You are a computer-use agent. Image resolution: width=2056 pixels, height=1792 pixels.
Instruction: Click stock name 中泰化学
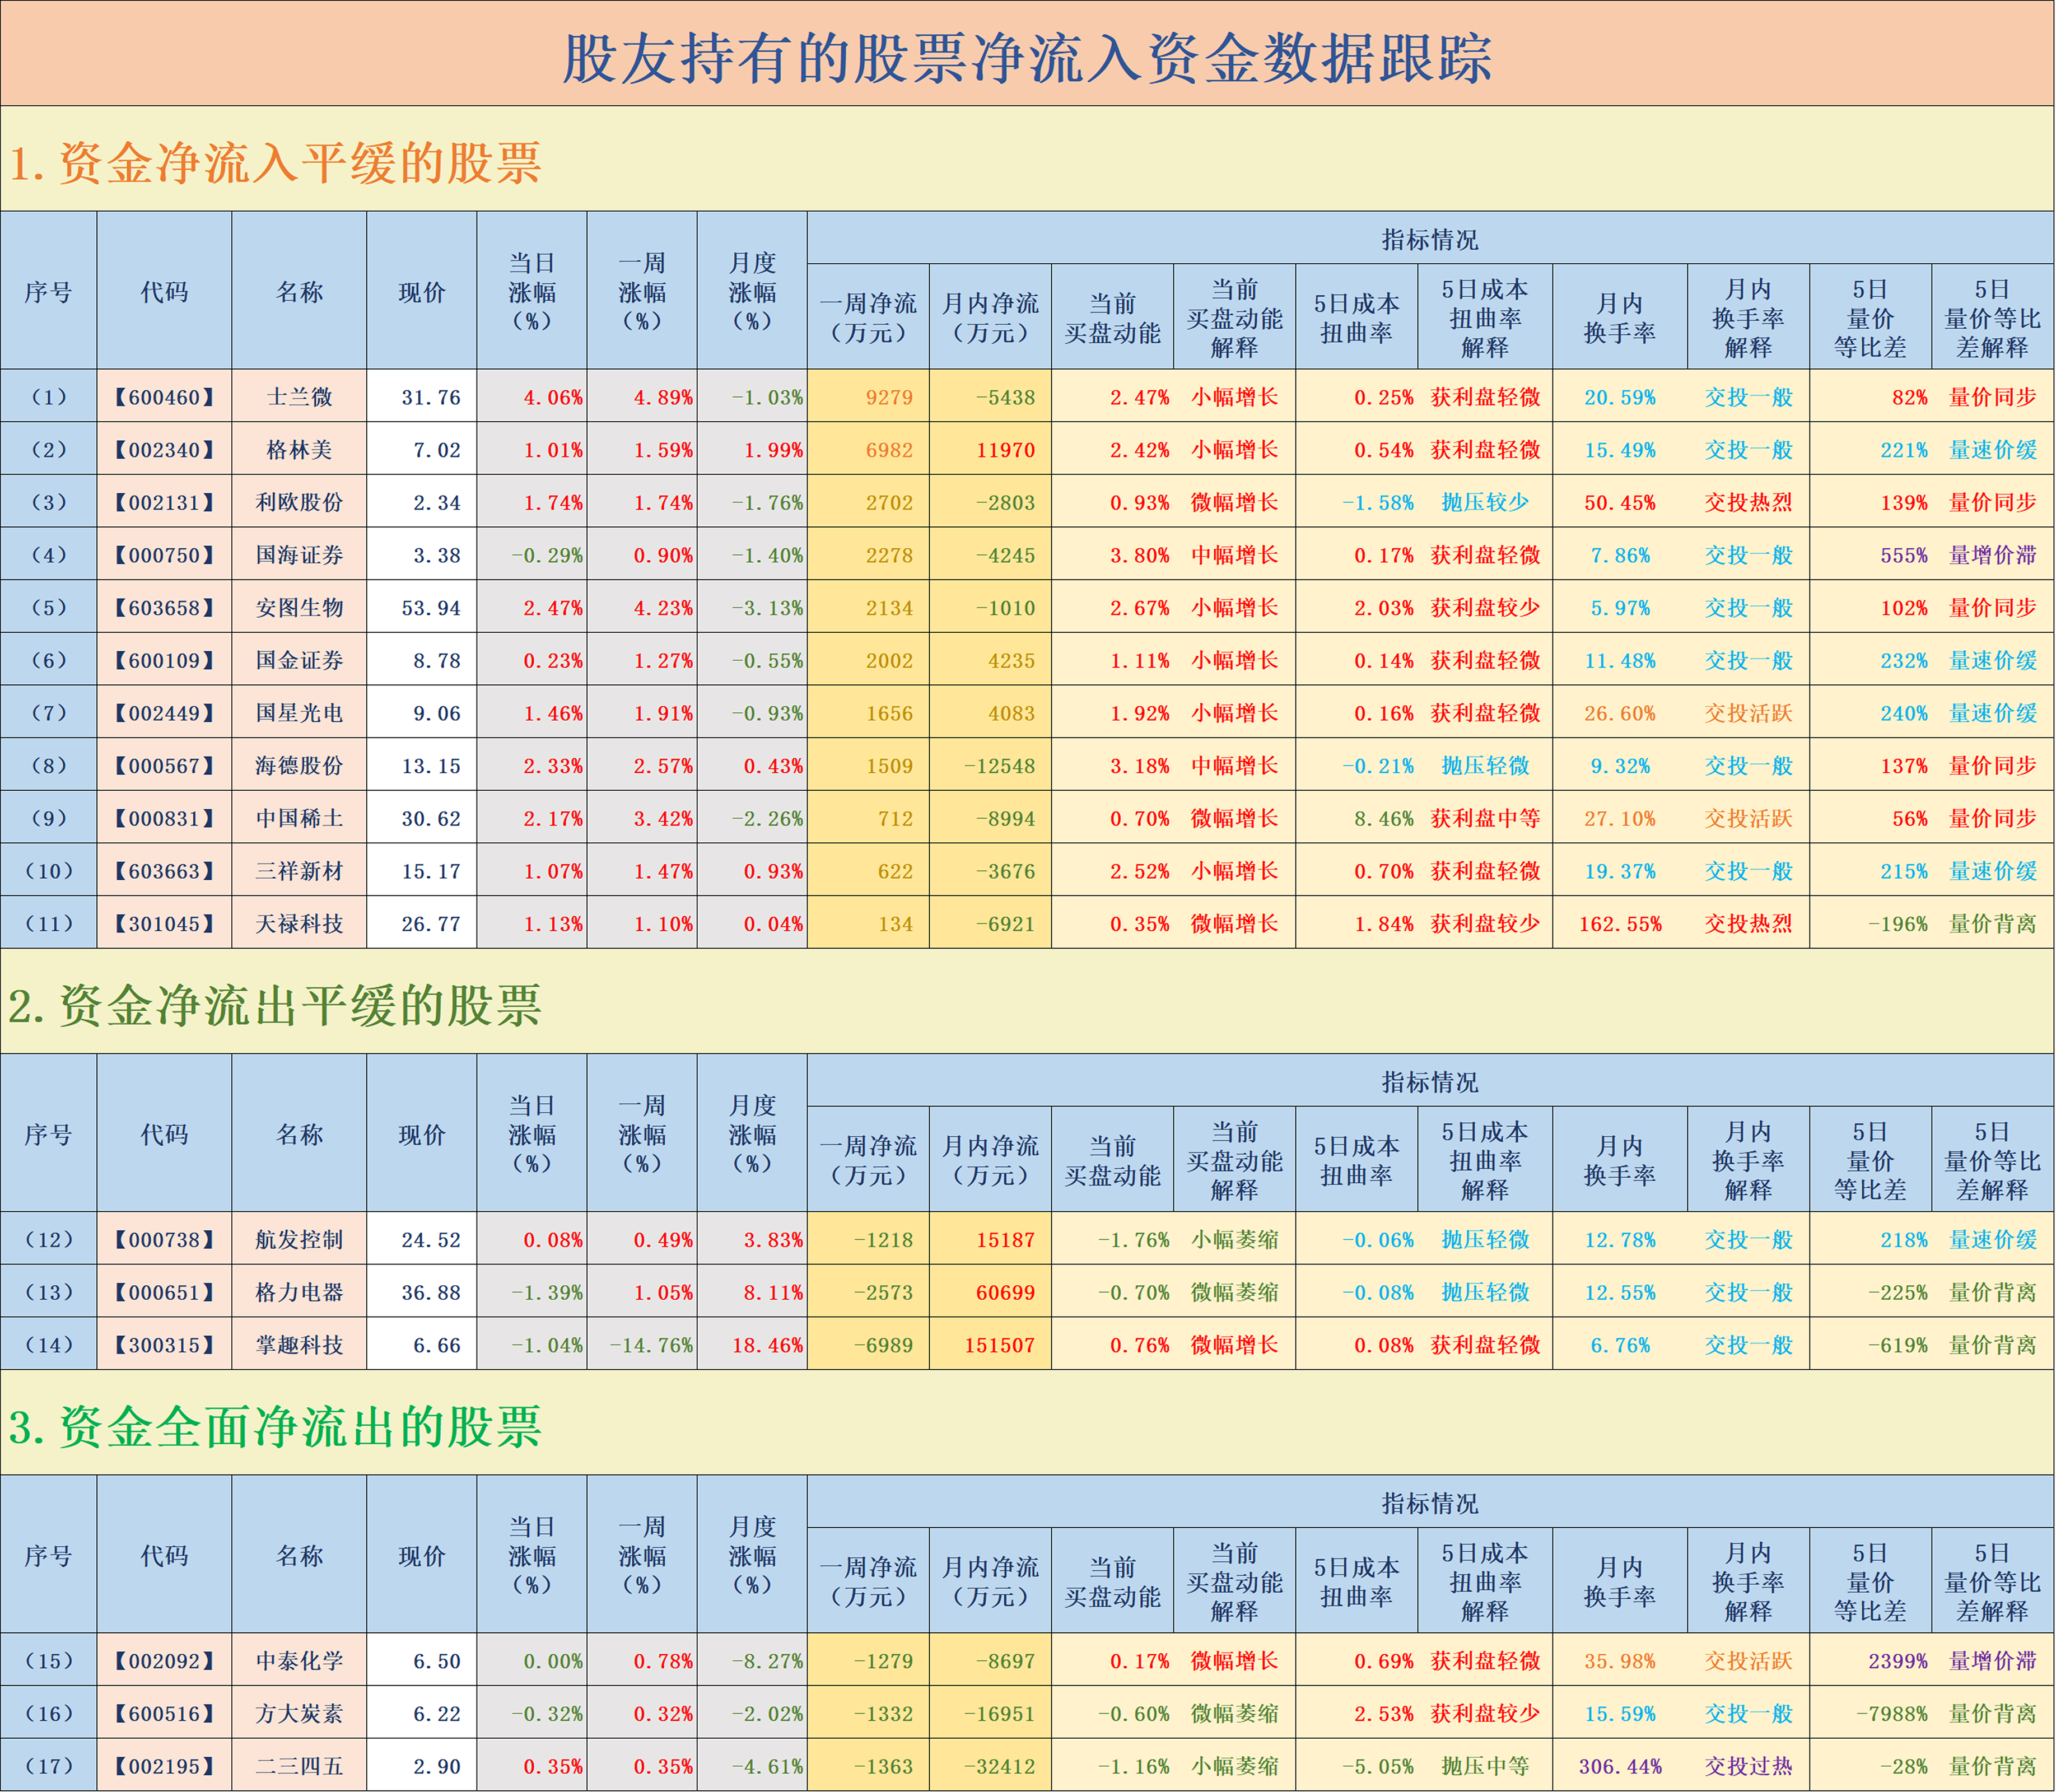click(299, 1661)
